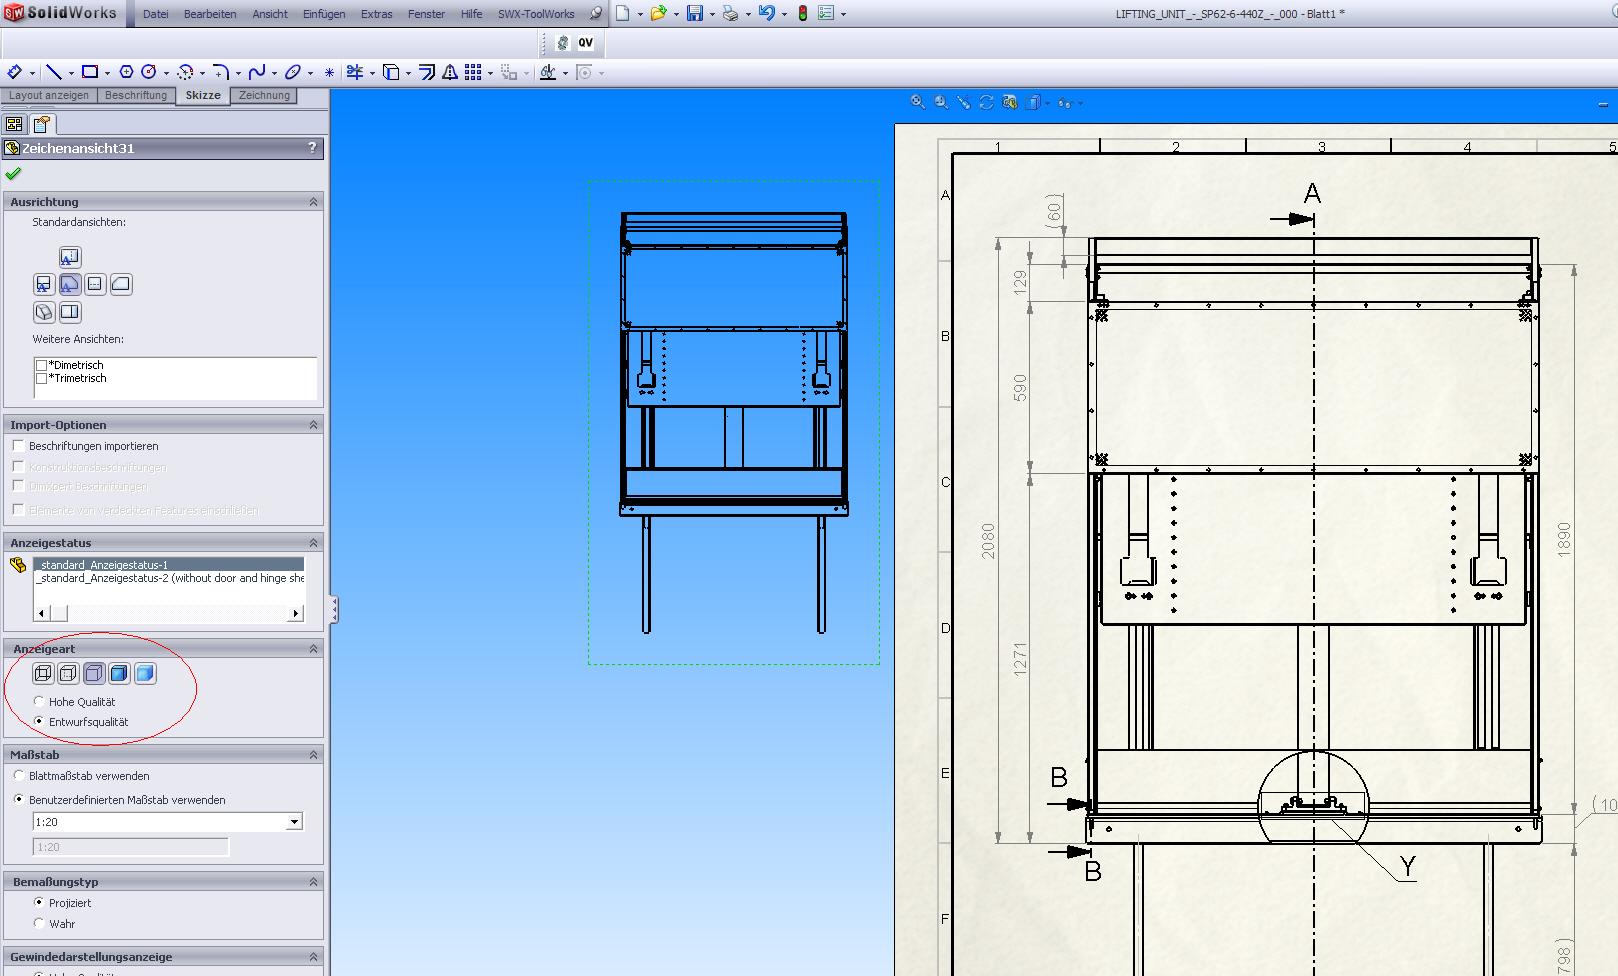Select the Spline sketch tool

[x=257, y=72]
